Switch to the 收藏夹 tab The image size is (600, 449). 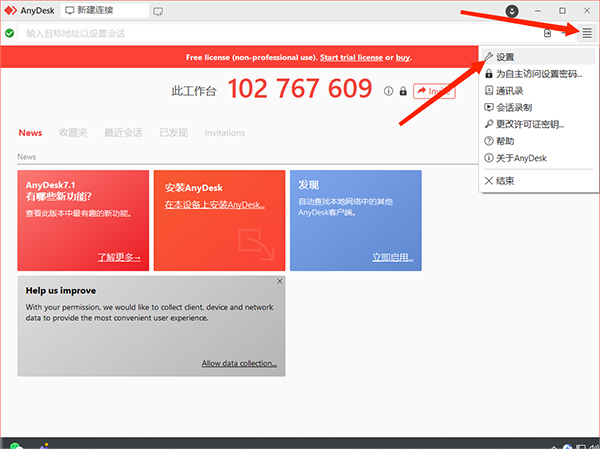73,133
